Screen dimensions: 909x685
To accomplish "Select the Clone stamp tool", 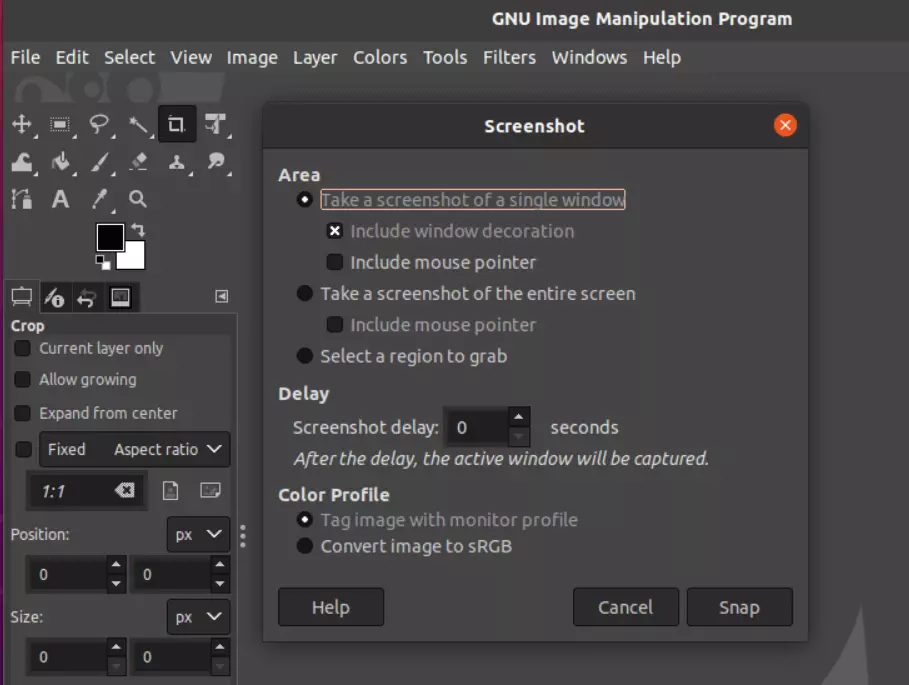I will [x=177, y=162].
